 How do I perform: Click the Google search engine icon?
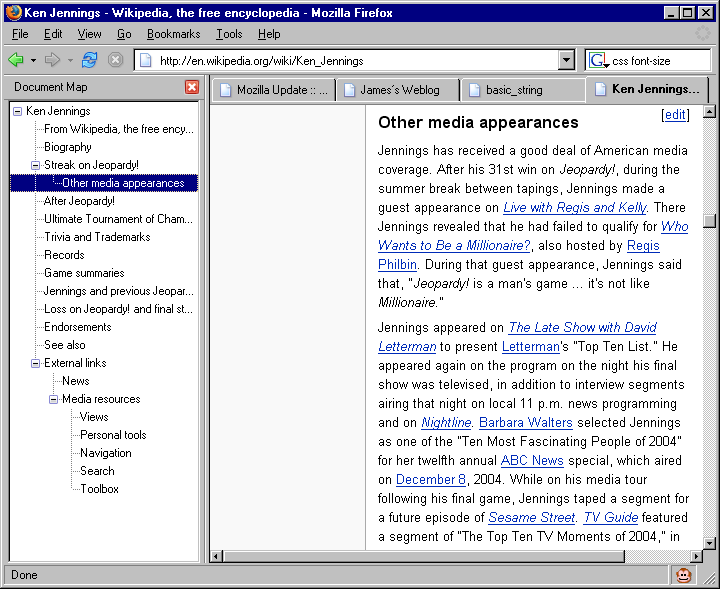click(598, 60)
